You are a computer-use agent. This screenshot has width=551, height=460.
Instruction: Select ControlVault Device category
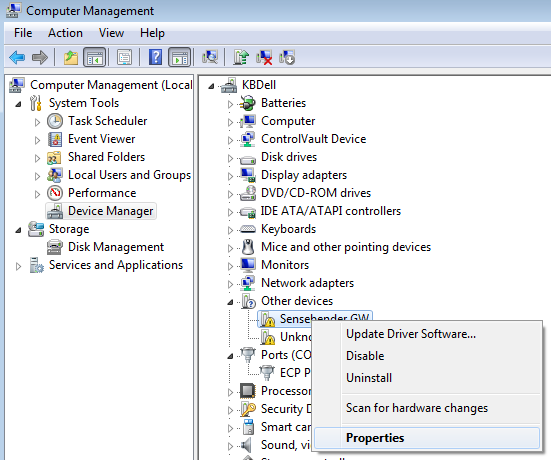(313, 139)
